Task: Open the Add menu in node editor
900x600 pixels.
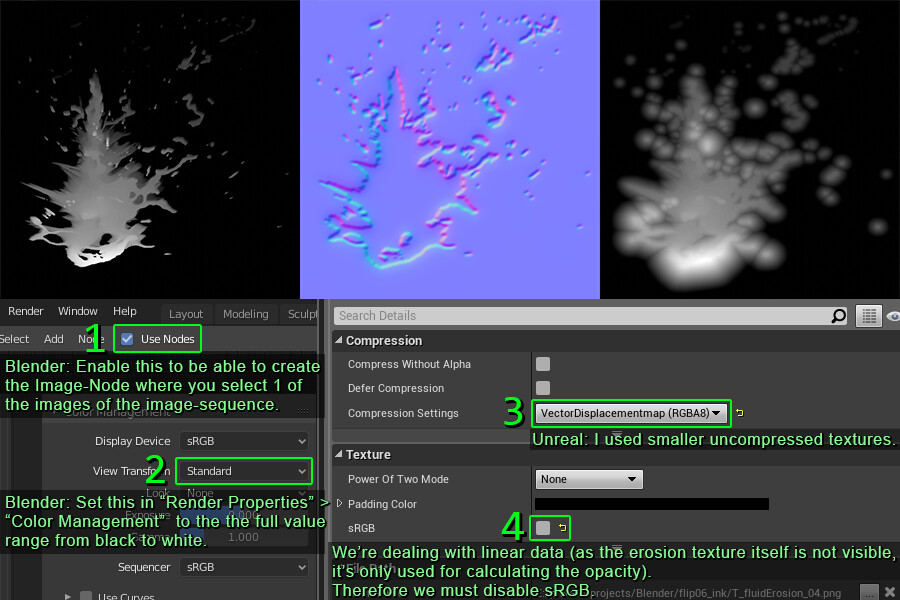Action: 53,339
